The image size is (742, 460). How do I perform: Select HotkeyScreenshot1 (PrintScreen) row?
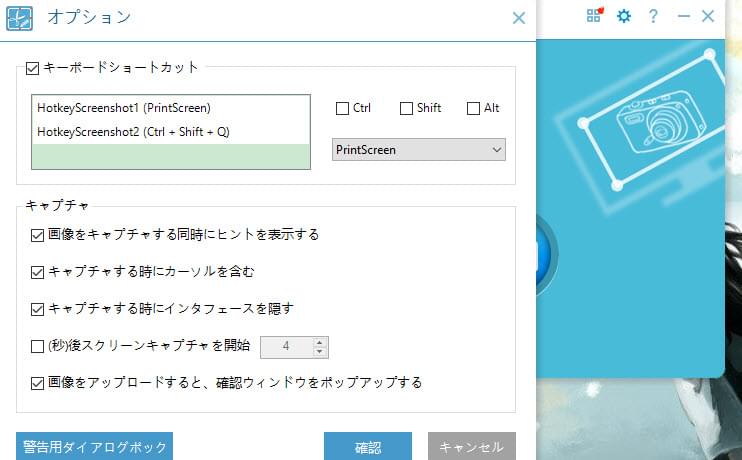[x=171, y=108]
